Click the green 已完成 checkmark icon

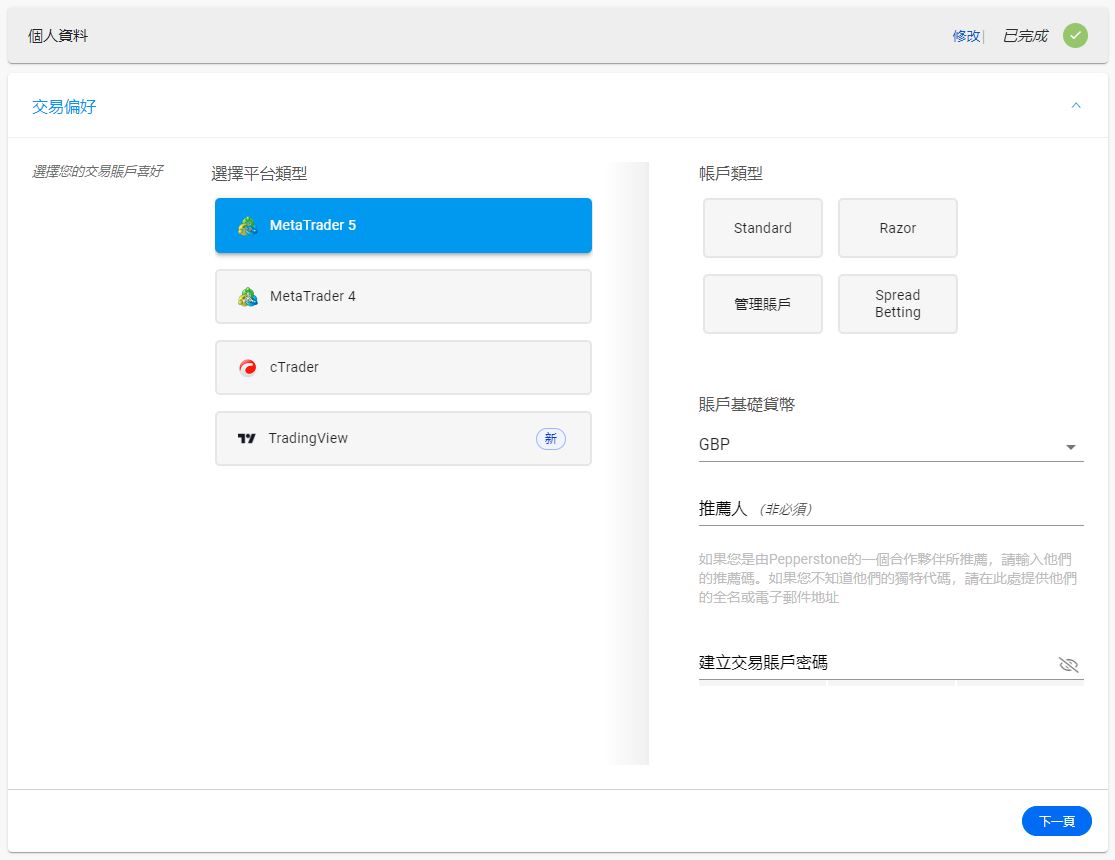pos(1075,35)
